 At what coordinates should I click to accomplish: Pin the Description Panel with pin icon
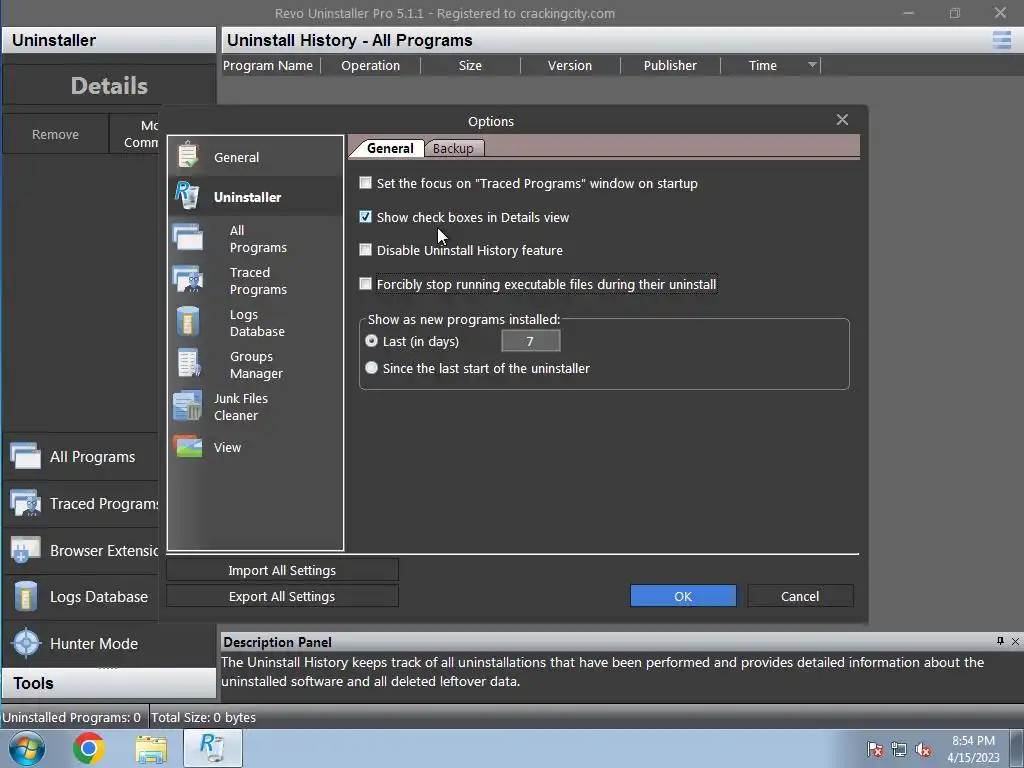tap(1000, 641)
